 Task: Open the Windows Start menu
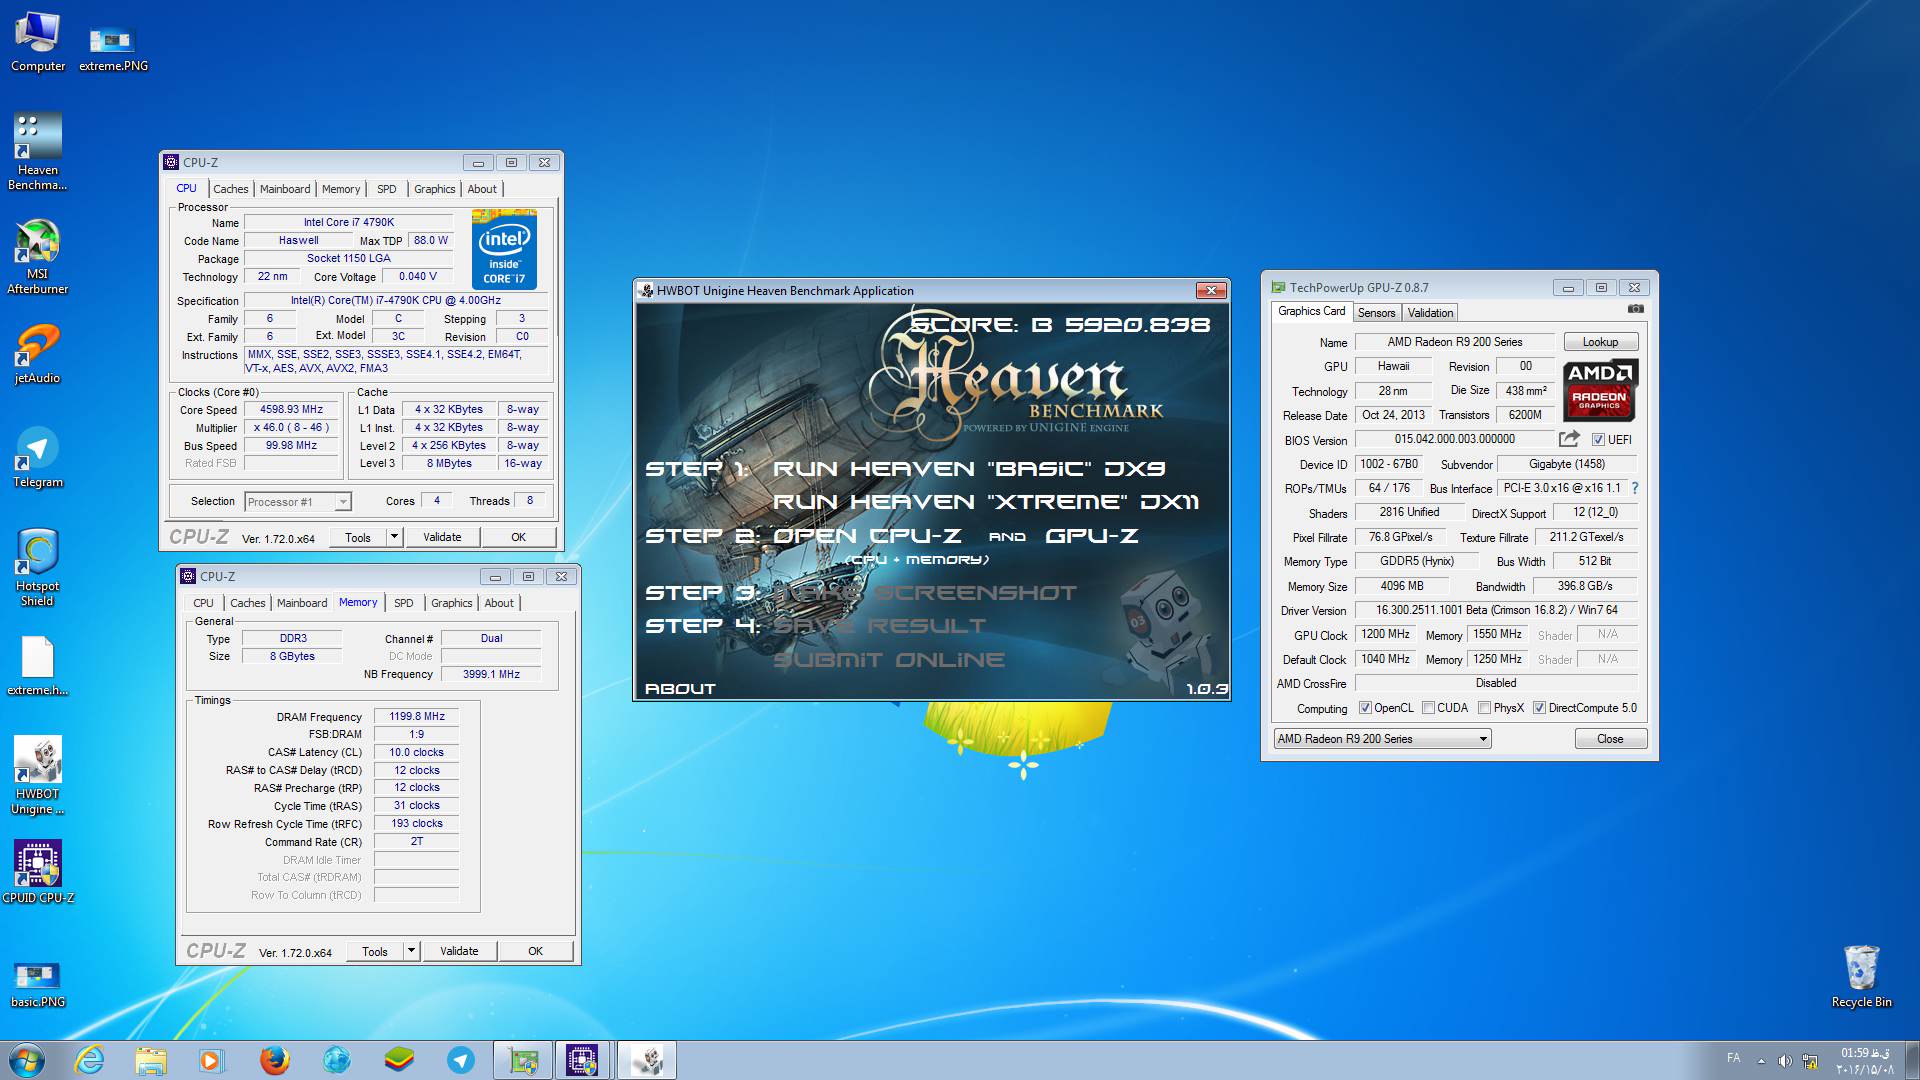27,1060
